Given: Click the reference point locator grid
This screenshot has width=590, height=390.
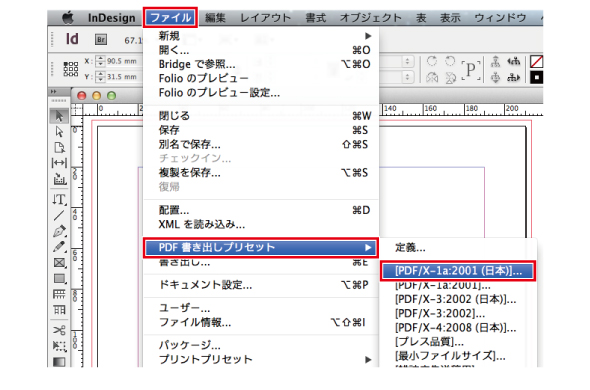Looking at the screenshot, I should (x=70, y=69).
